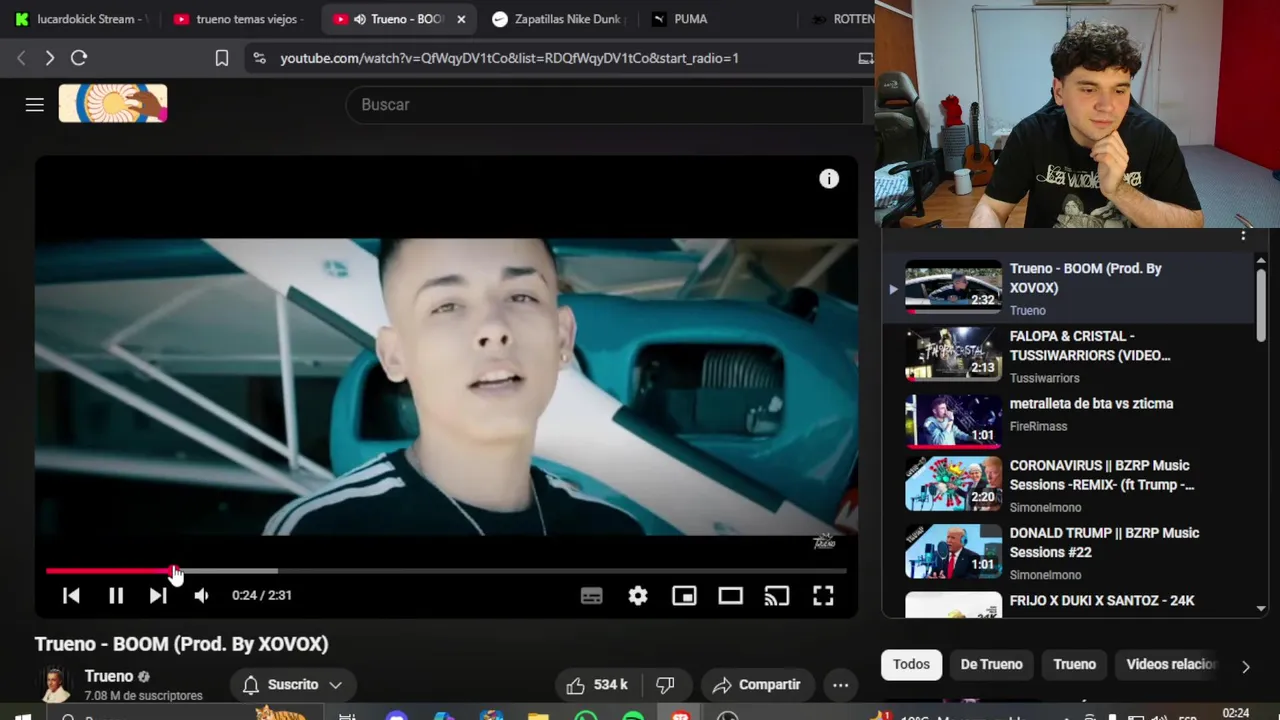
Task: Click Simonelmono under CORONAVIRUS video
Action: coord(1045,507)
